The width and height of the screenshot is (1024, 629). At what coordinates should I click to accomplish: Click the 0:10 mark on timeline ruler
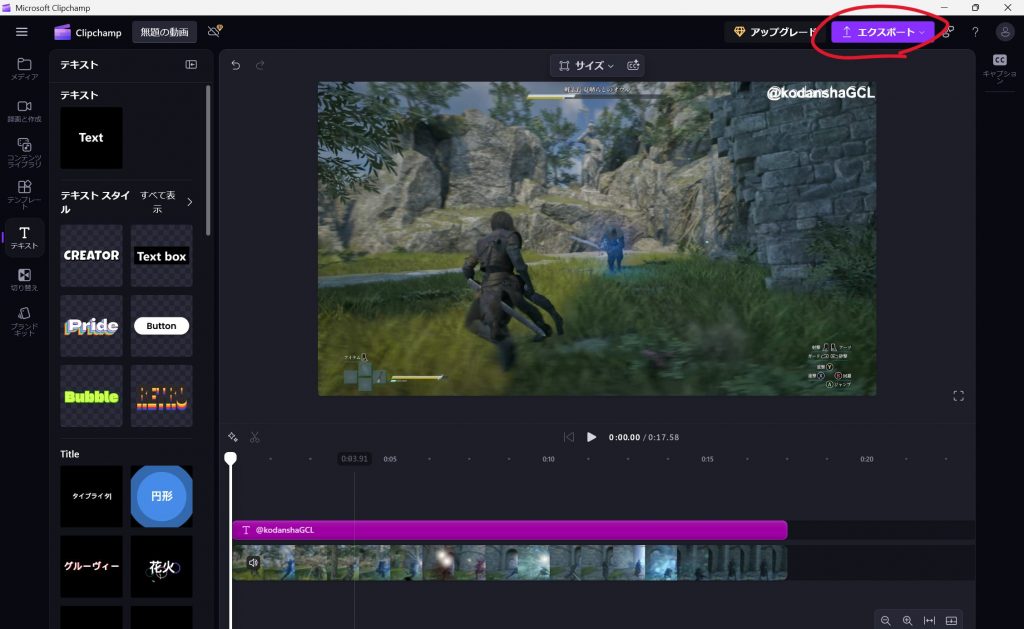click(549, 459)
